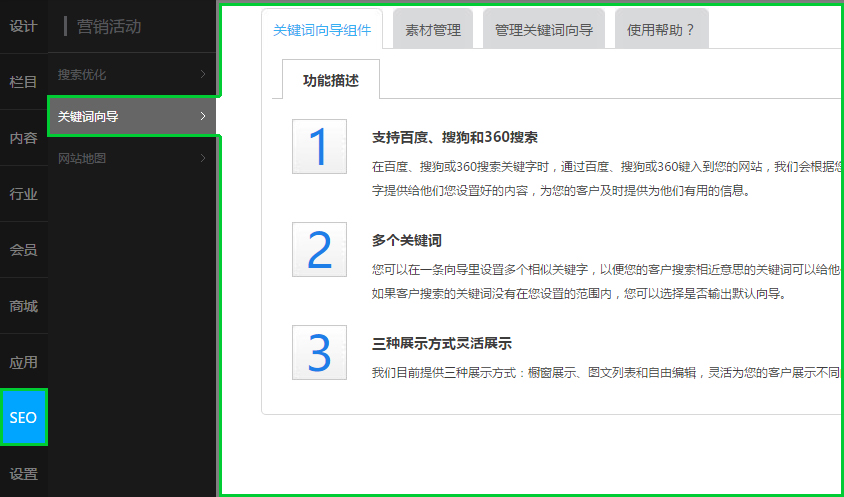Screen dimensions: 844x497
Task: Open the 会员 sidebar item
Action: pos(23,250)
